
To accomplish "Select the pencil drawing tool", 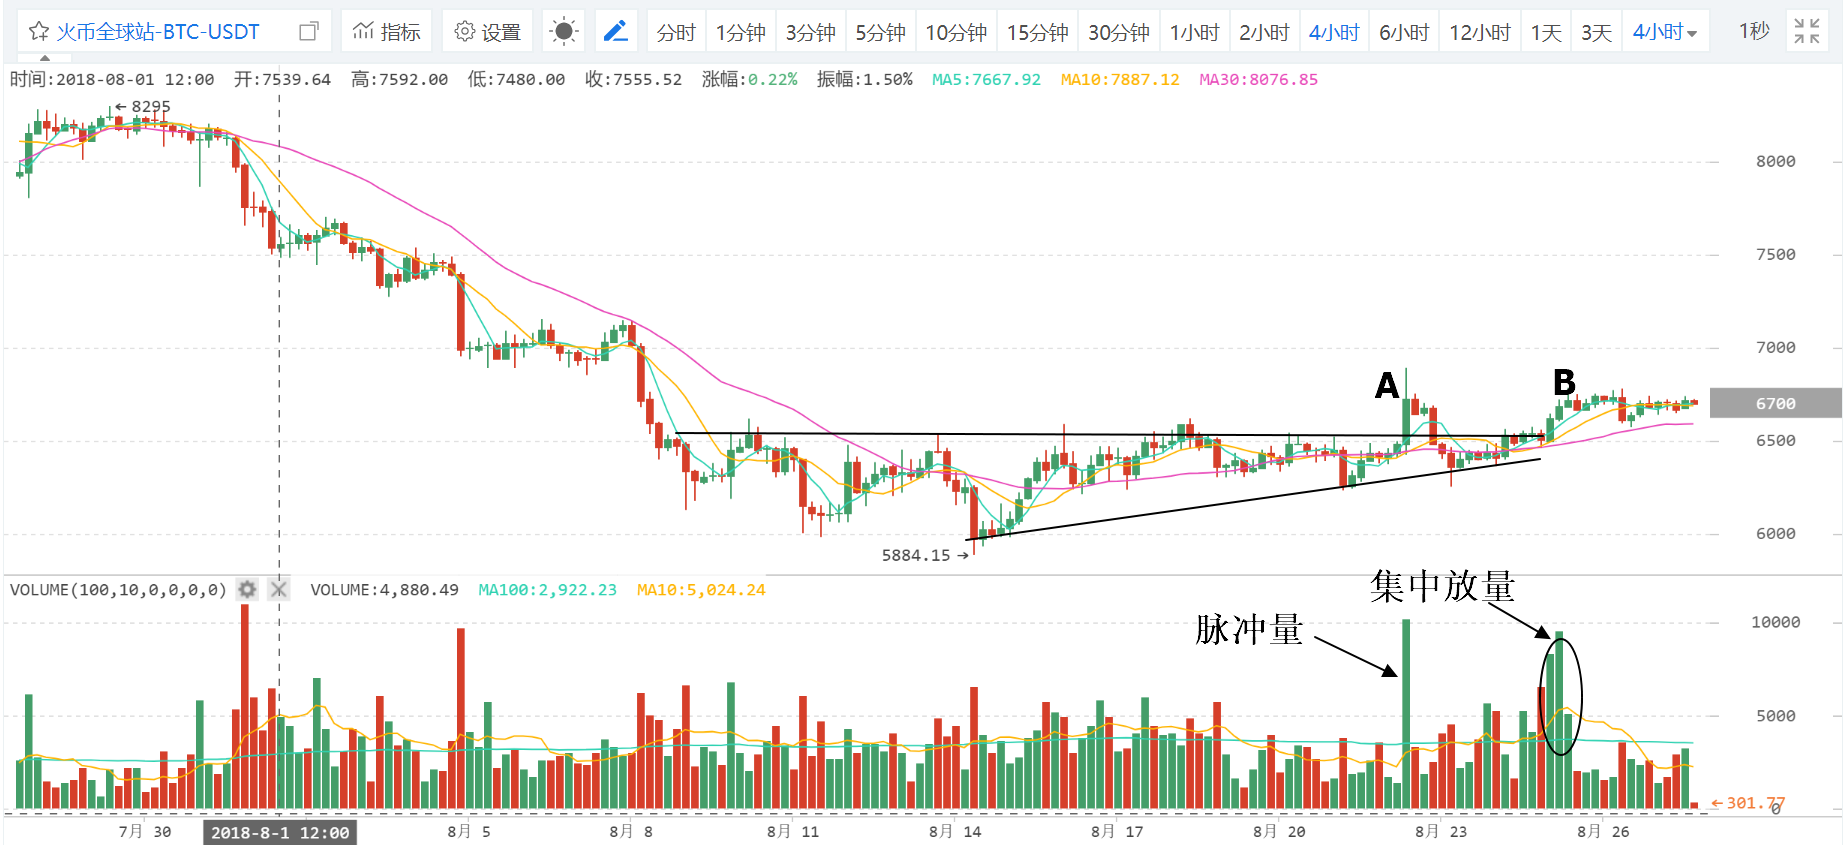I will pyautogui.click(x=616, y=32).
